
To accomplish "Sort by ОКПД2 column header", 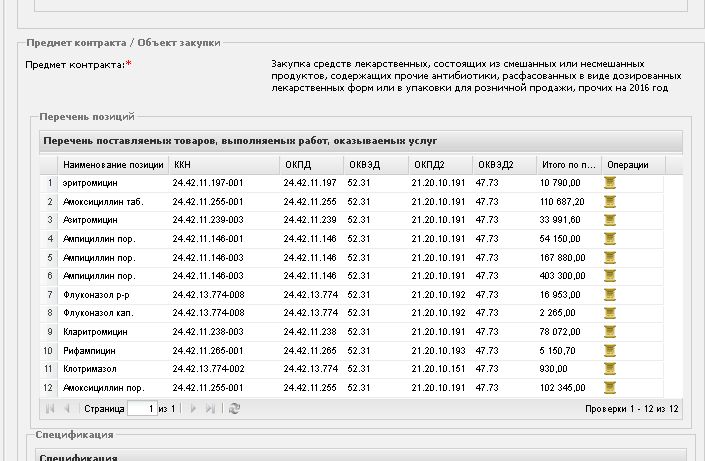I will coord(441,165).
